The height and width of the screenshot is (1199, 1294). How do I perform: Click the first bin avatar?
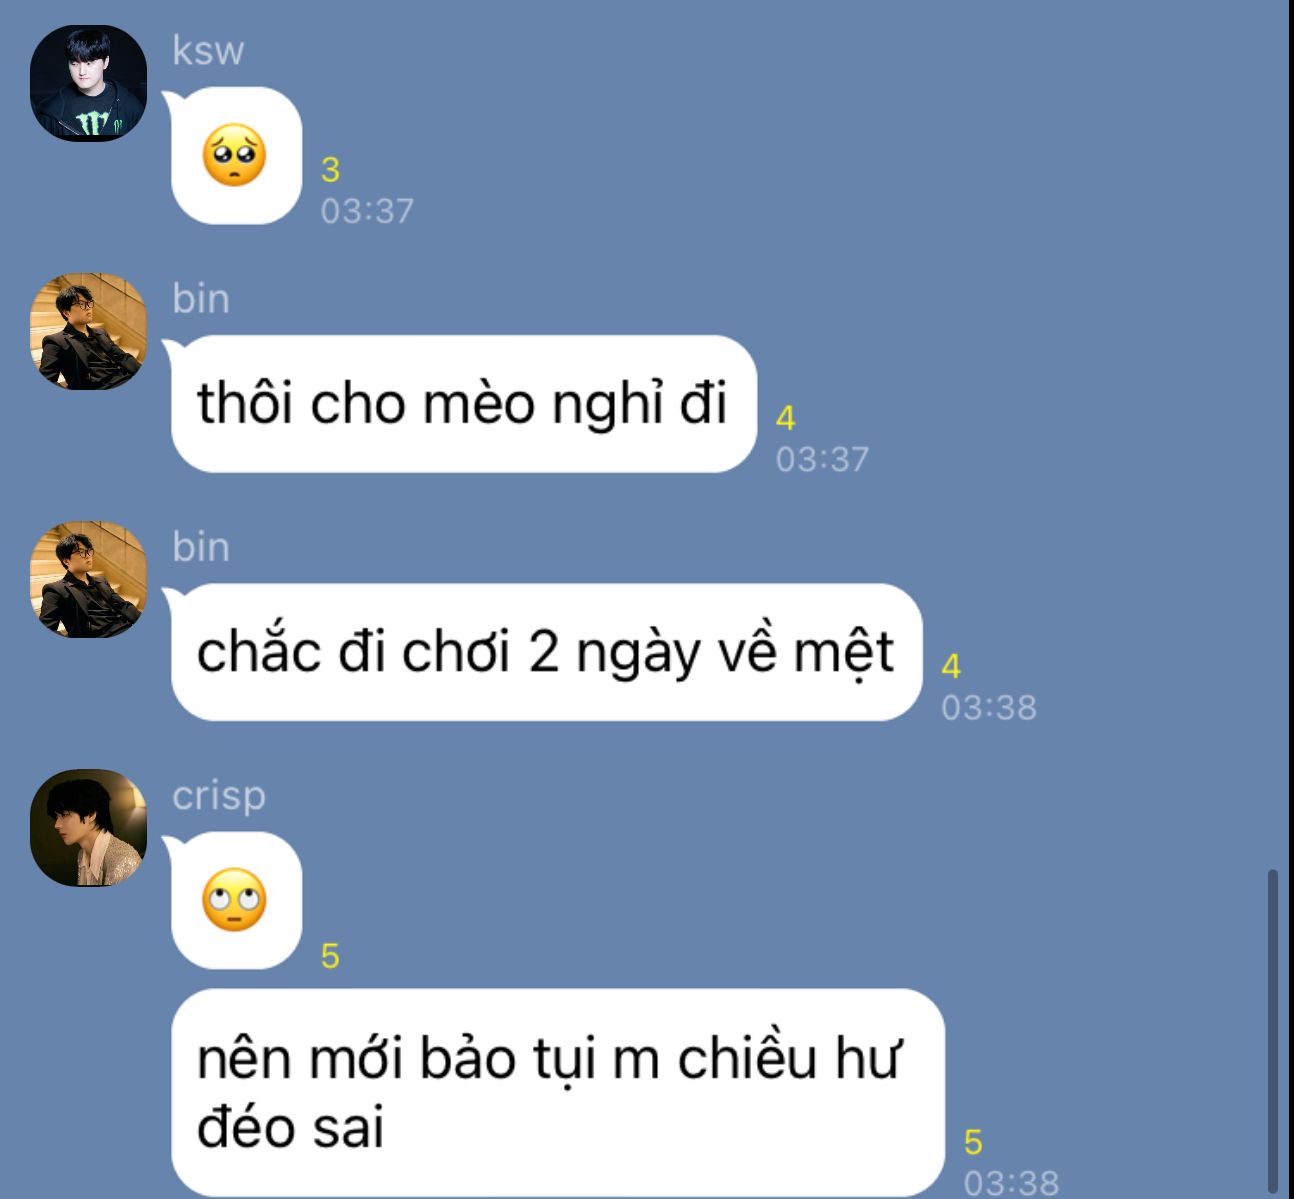click(x=88, y=331)
